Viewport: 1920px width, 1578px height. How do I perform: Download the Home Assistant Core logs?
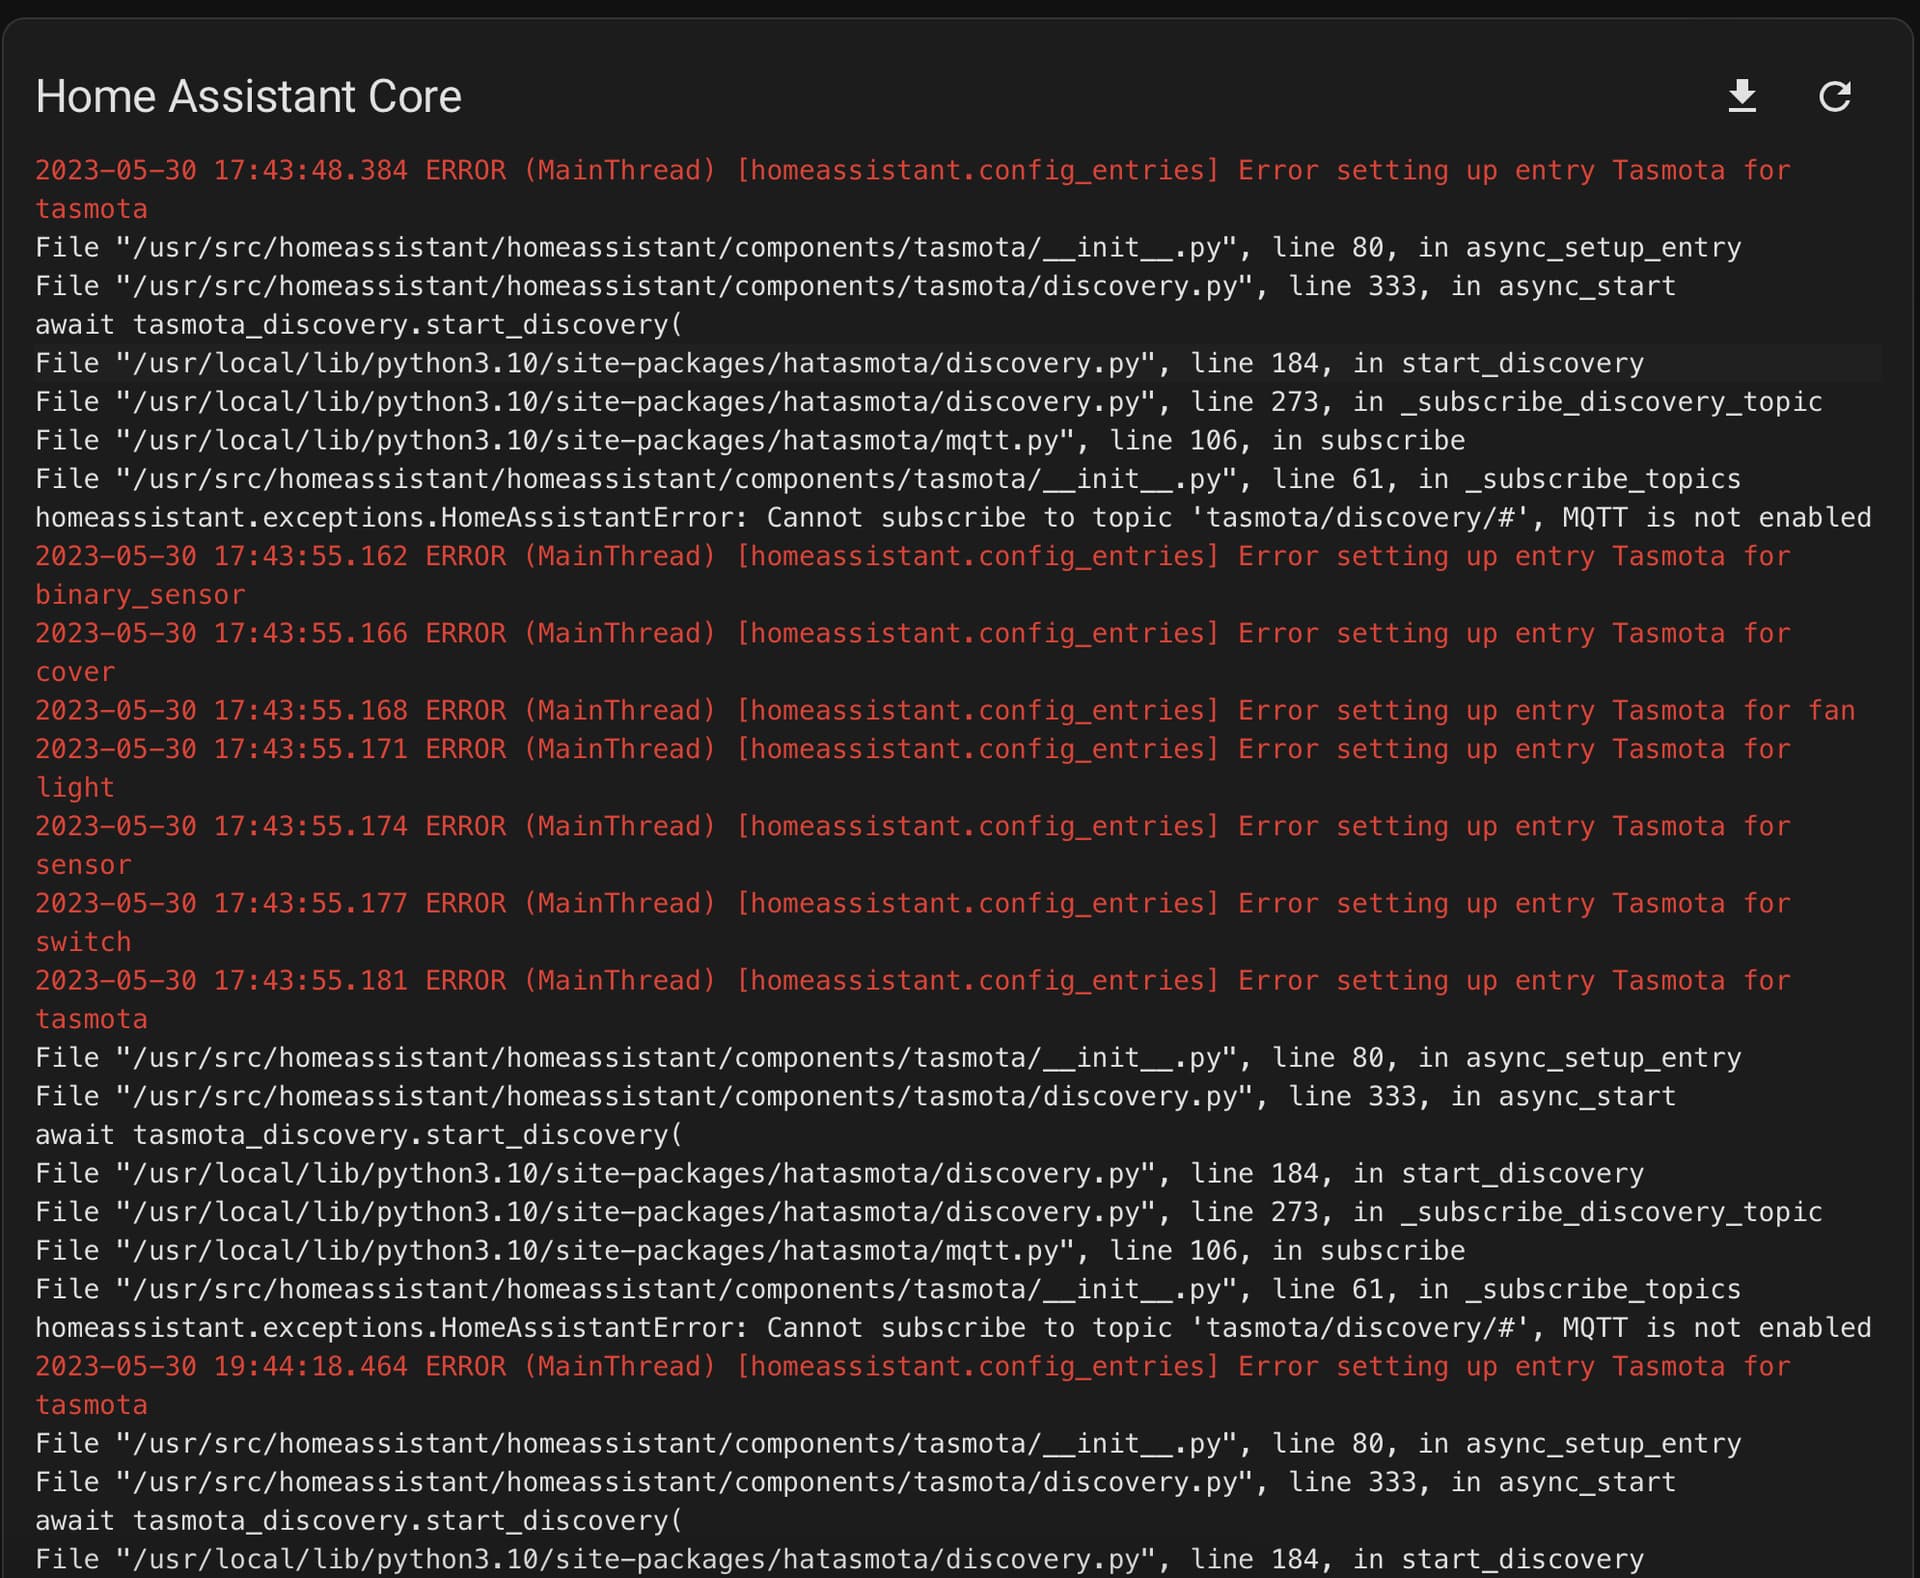click(1742, 96)
